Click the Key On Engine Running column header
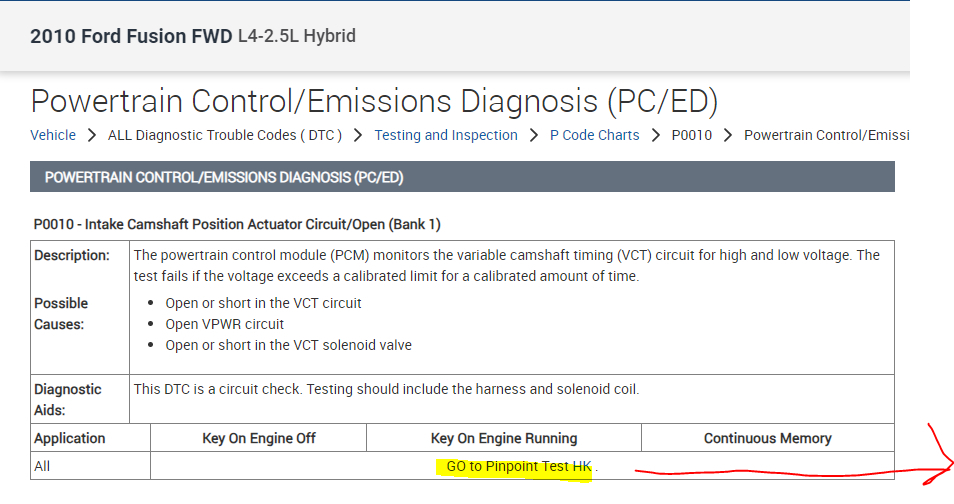The image size is (954, 504). pyautogui.click(x=504, y=438)
